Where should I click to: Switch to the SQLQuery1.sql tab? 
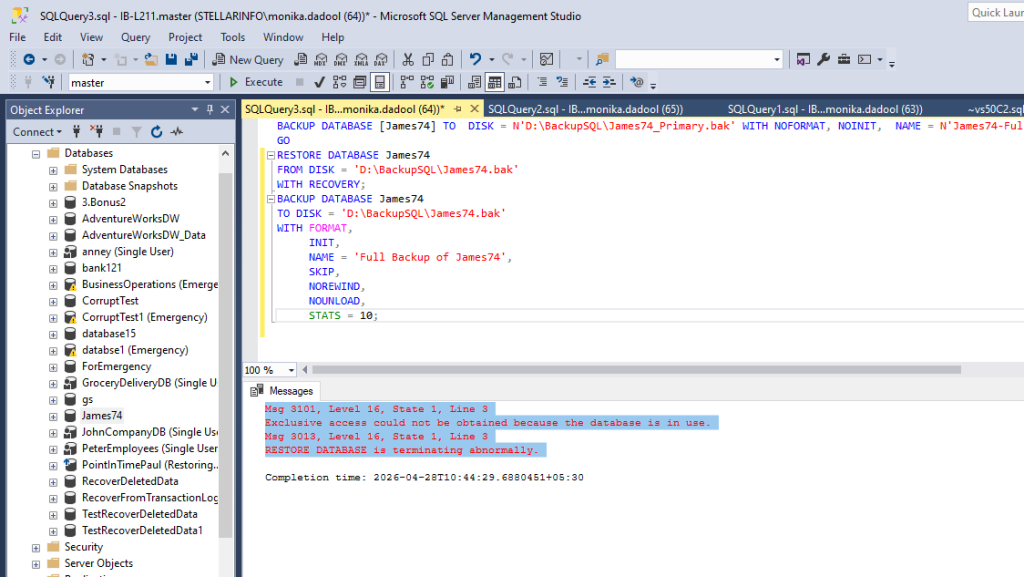click(825, 109)
